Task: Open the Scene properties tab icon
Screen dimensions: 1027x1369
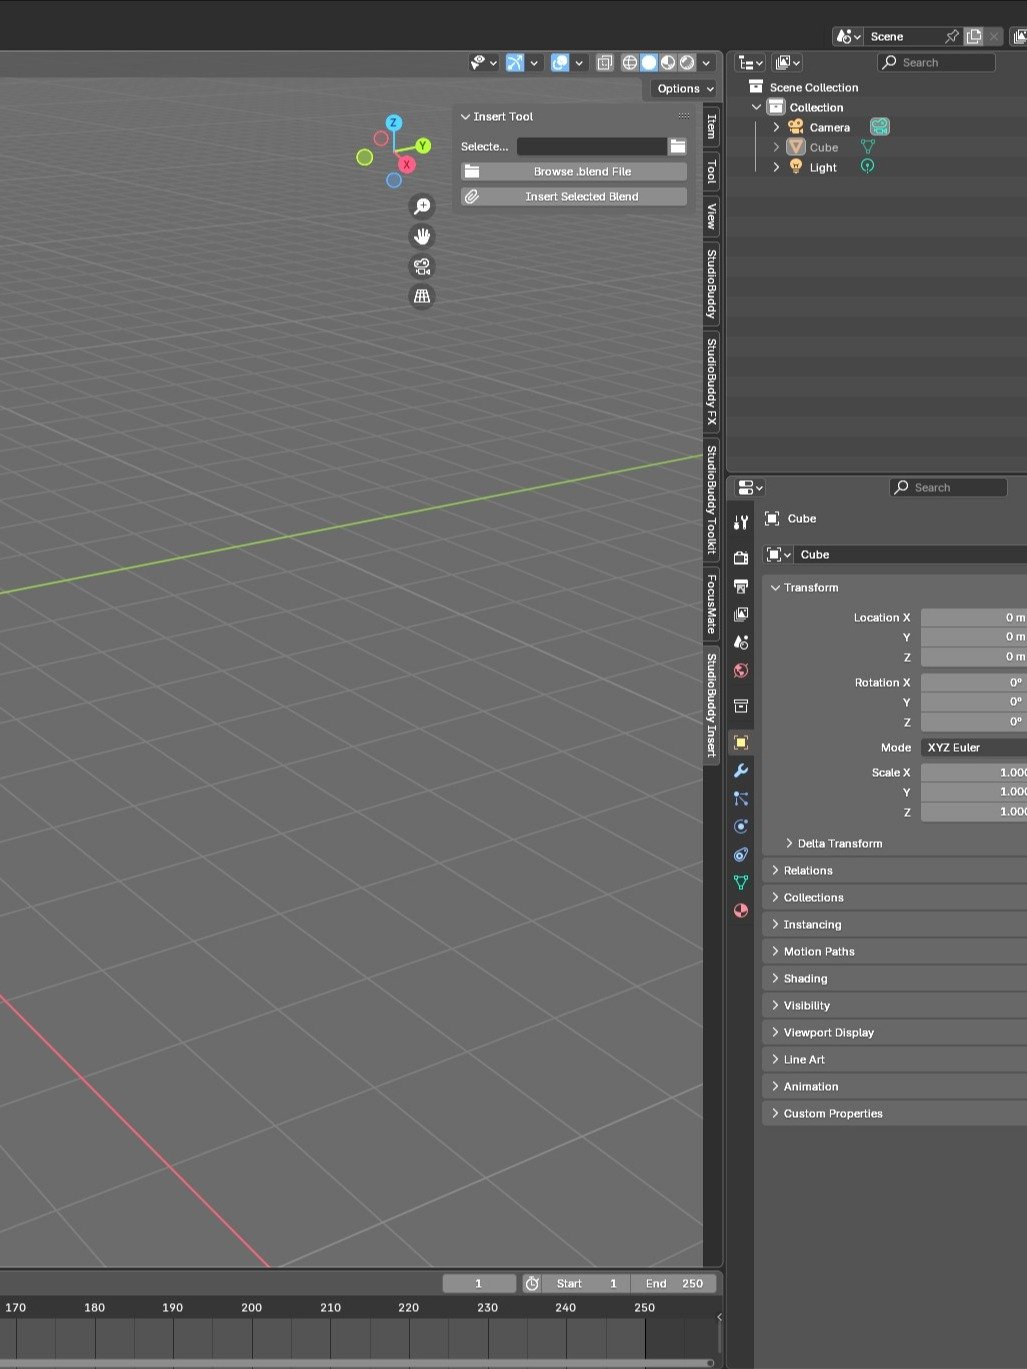Action: tap(741, 642)
